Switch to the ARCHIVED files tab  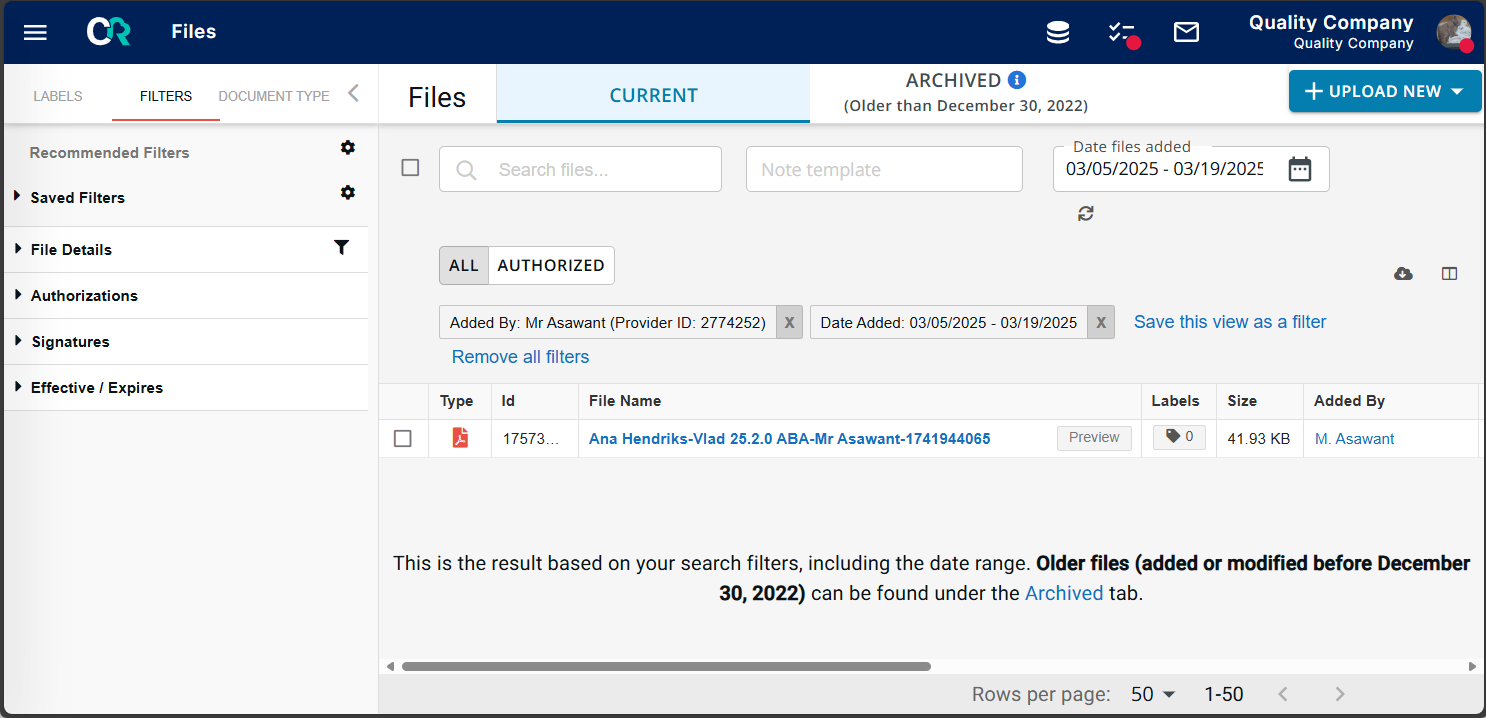click(x=966, y=92)
